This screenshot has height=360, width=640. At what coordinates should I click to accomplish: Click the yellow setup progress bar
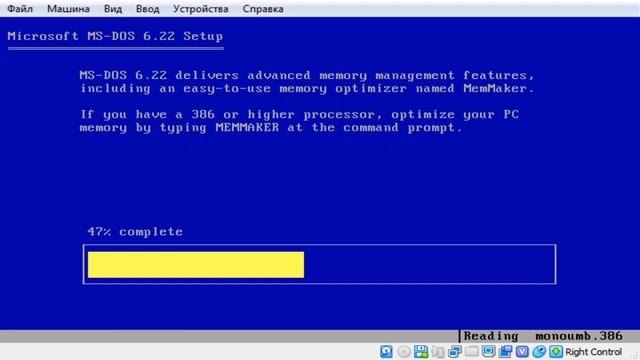tap(196, 264)
